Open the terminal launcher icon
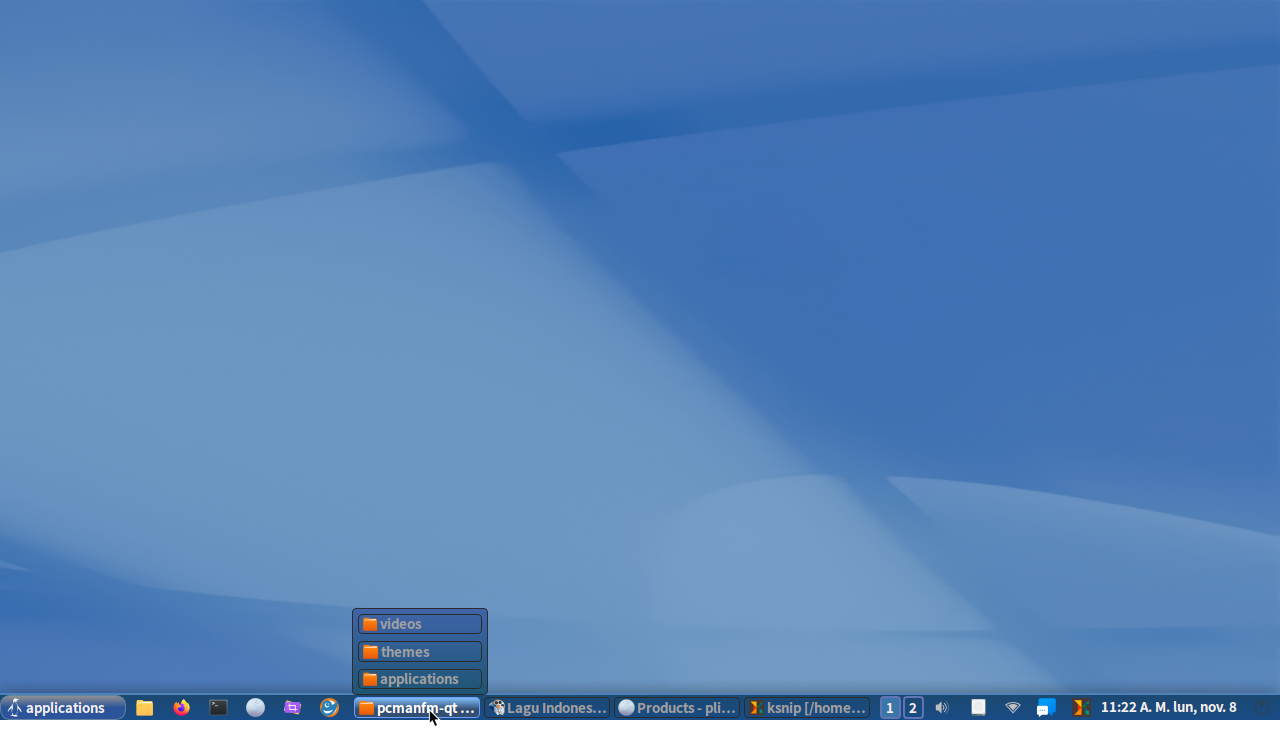This screenshot has width=1280, height=730. pyautogui.click(x=218, y=708)
